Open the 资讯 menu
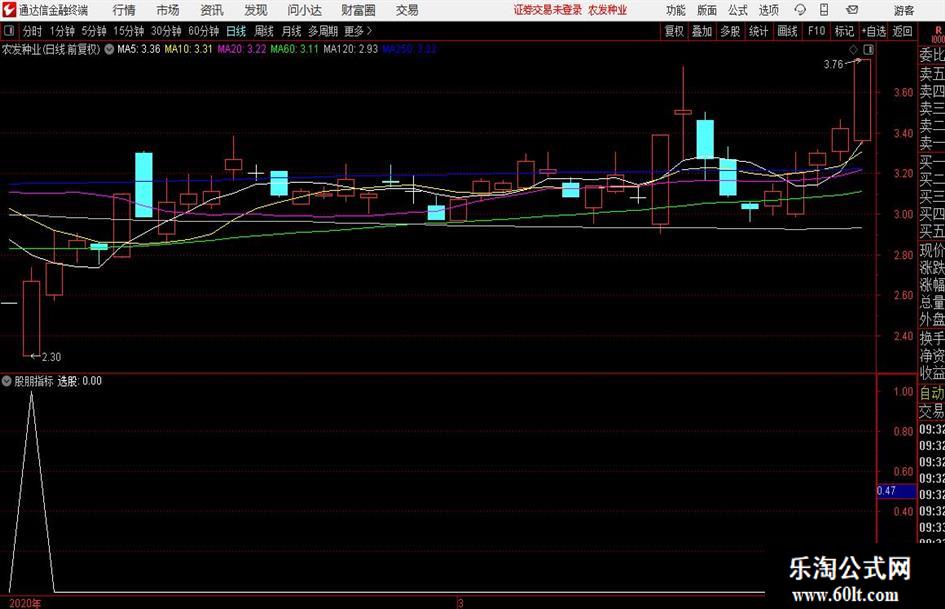Image resolution: width=945 pixels, height=609 pixels. coord(212,10)
